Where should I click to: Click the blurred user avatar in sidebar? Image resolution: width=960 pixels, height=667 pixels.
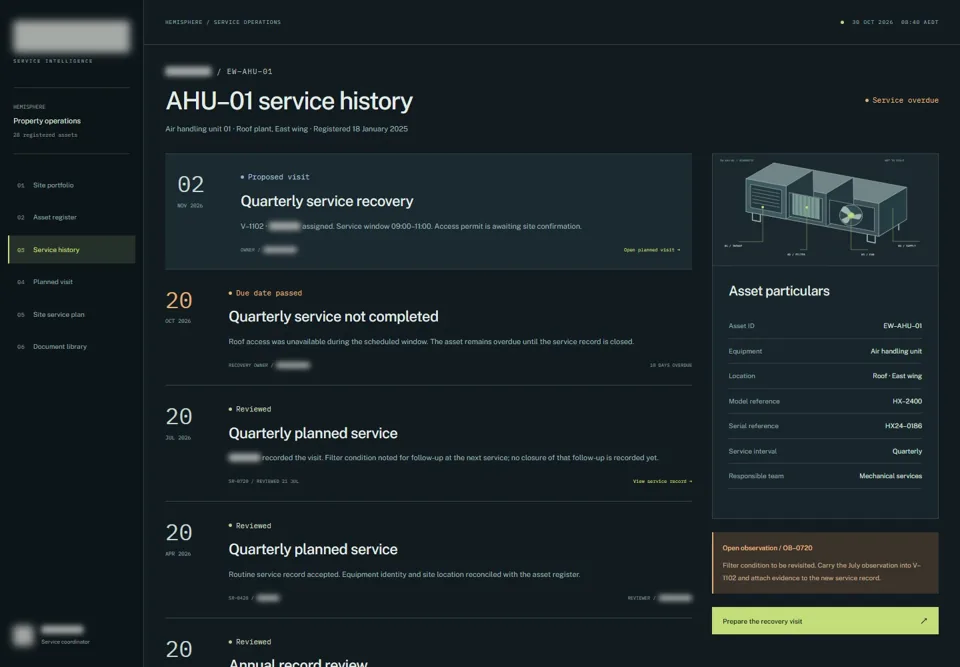[23, 635]
